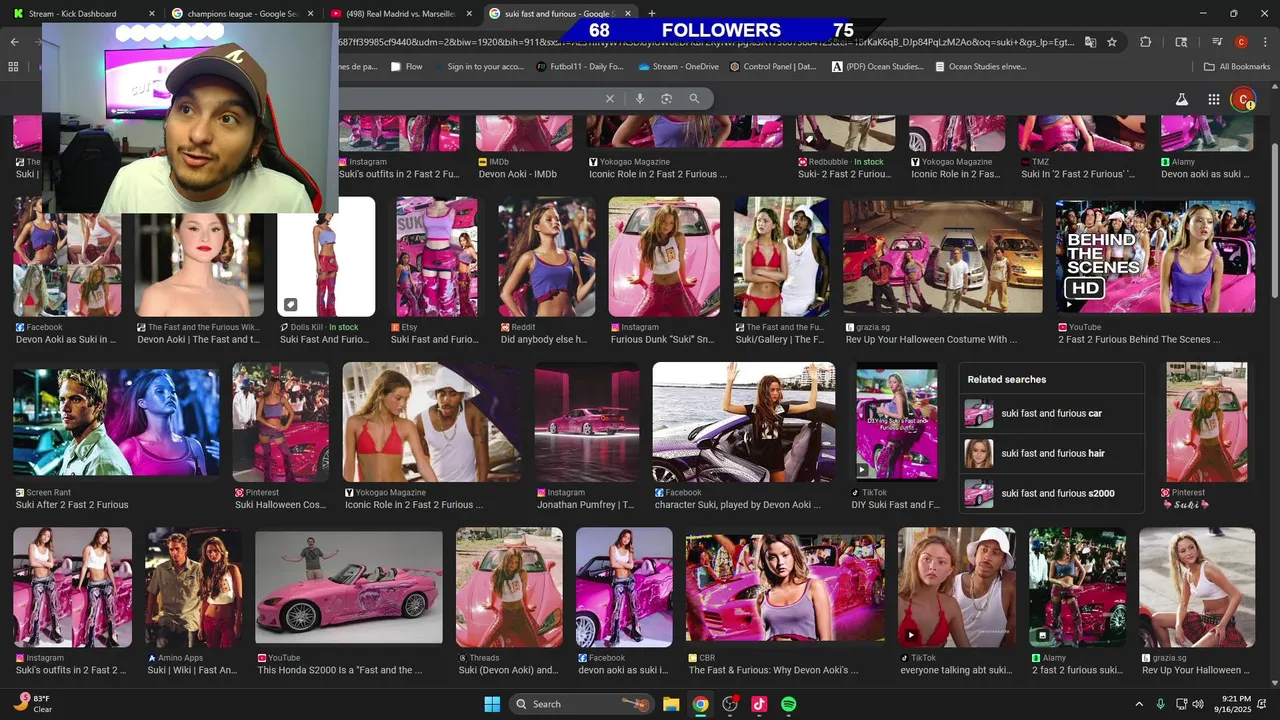The height and width of the screenshot is (720, 1280).
Task: Open File Explorer from the taskbar
Action: click(x=671, y=704)
